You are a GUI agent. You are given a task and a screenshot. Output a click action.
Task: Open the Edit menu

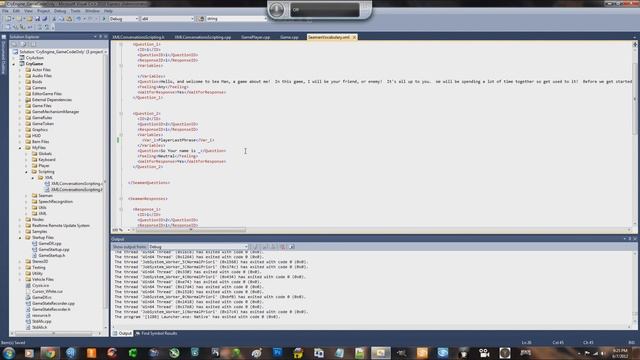[x=16, y=11]
